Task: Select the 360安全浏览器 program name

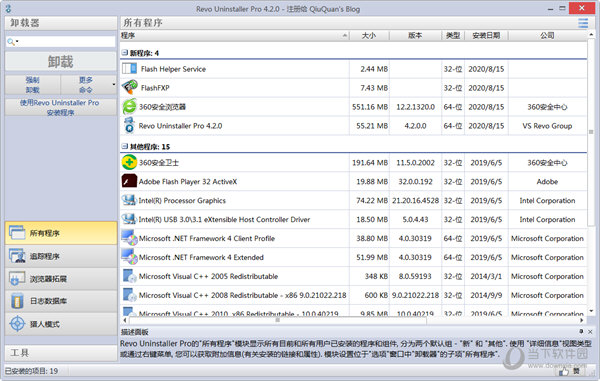Action: click(x=162, y=107)
